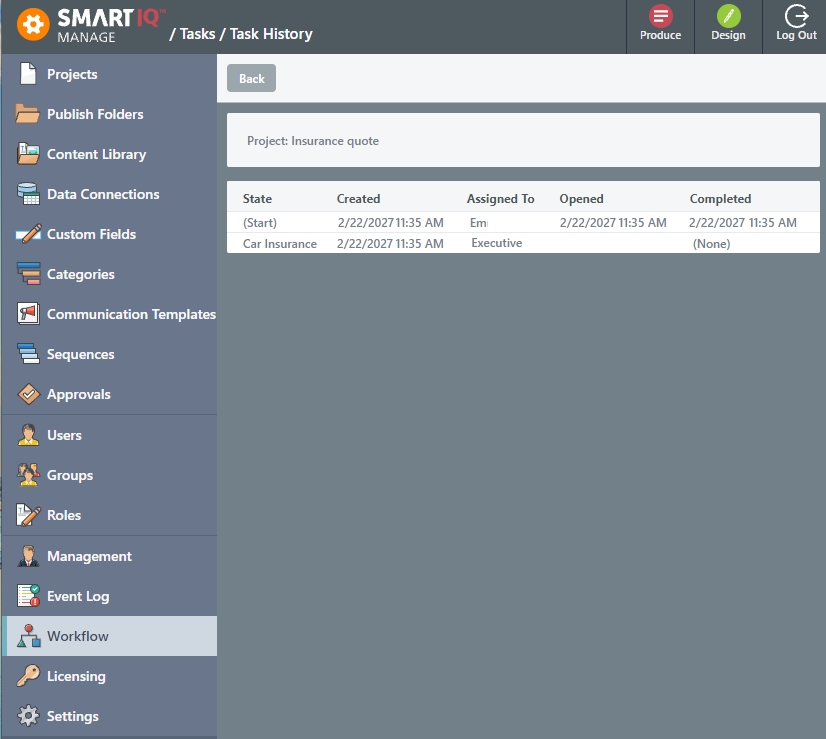This screenshot has width=826, height=739.
Task: Click the Sequences layered icon
Action: coord(28,354)
